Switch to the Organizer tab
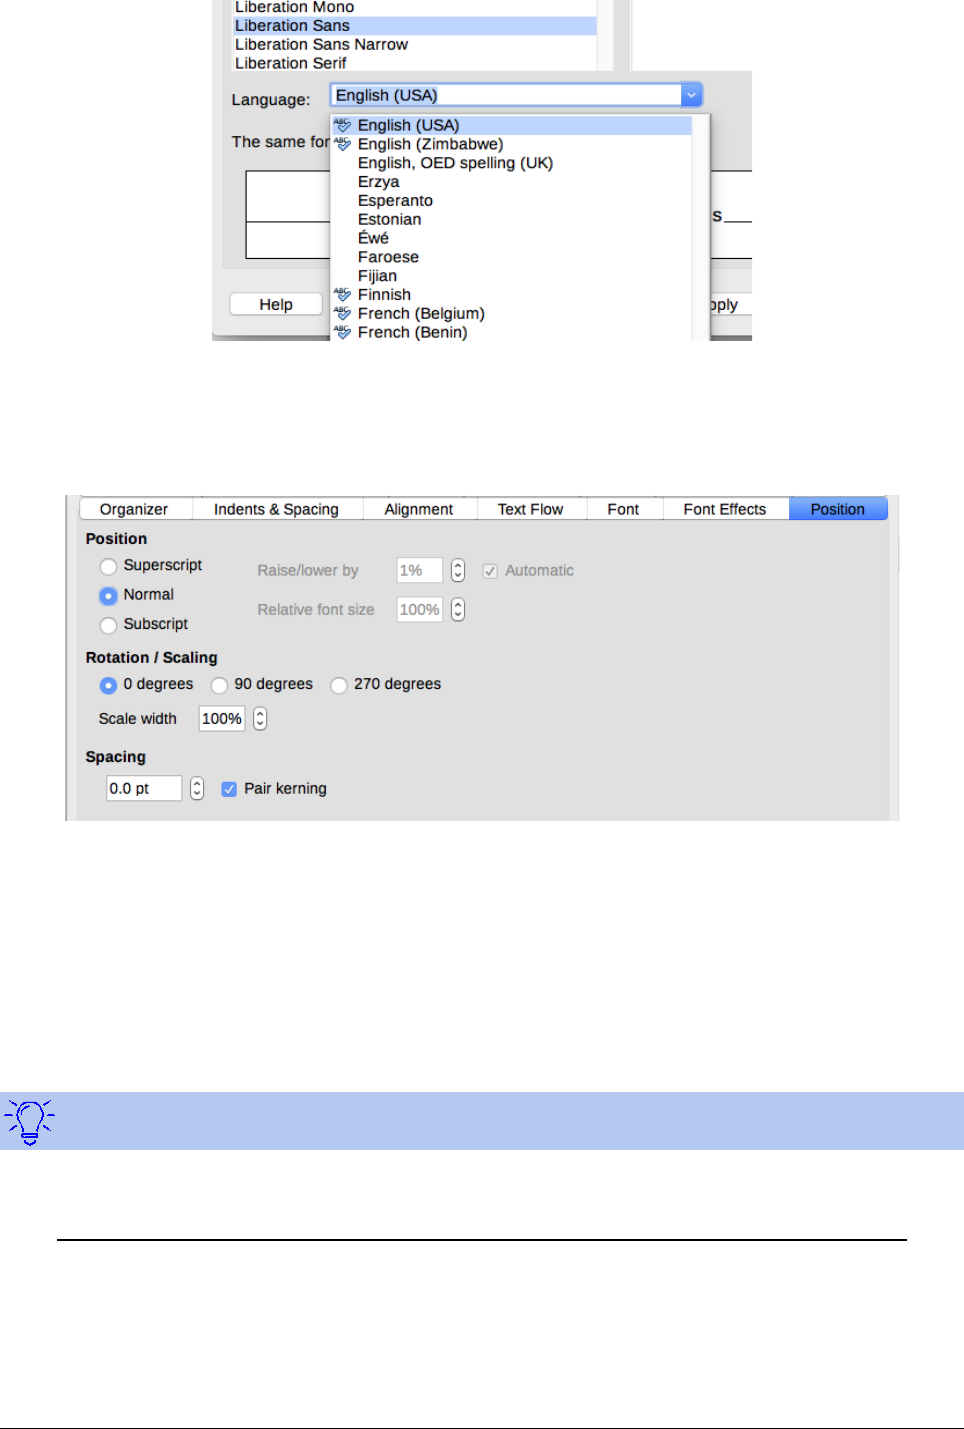This screenshot has width=964, height=1429. [134, 509]
